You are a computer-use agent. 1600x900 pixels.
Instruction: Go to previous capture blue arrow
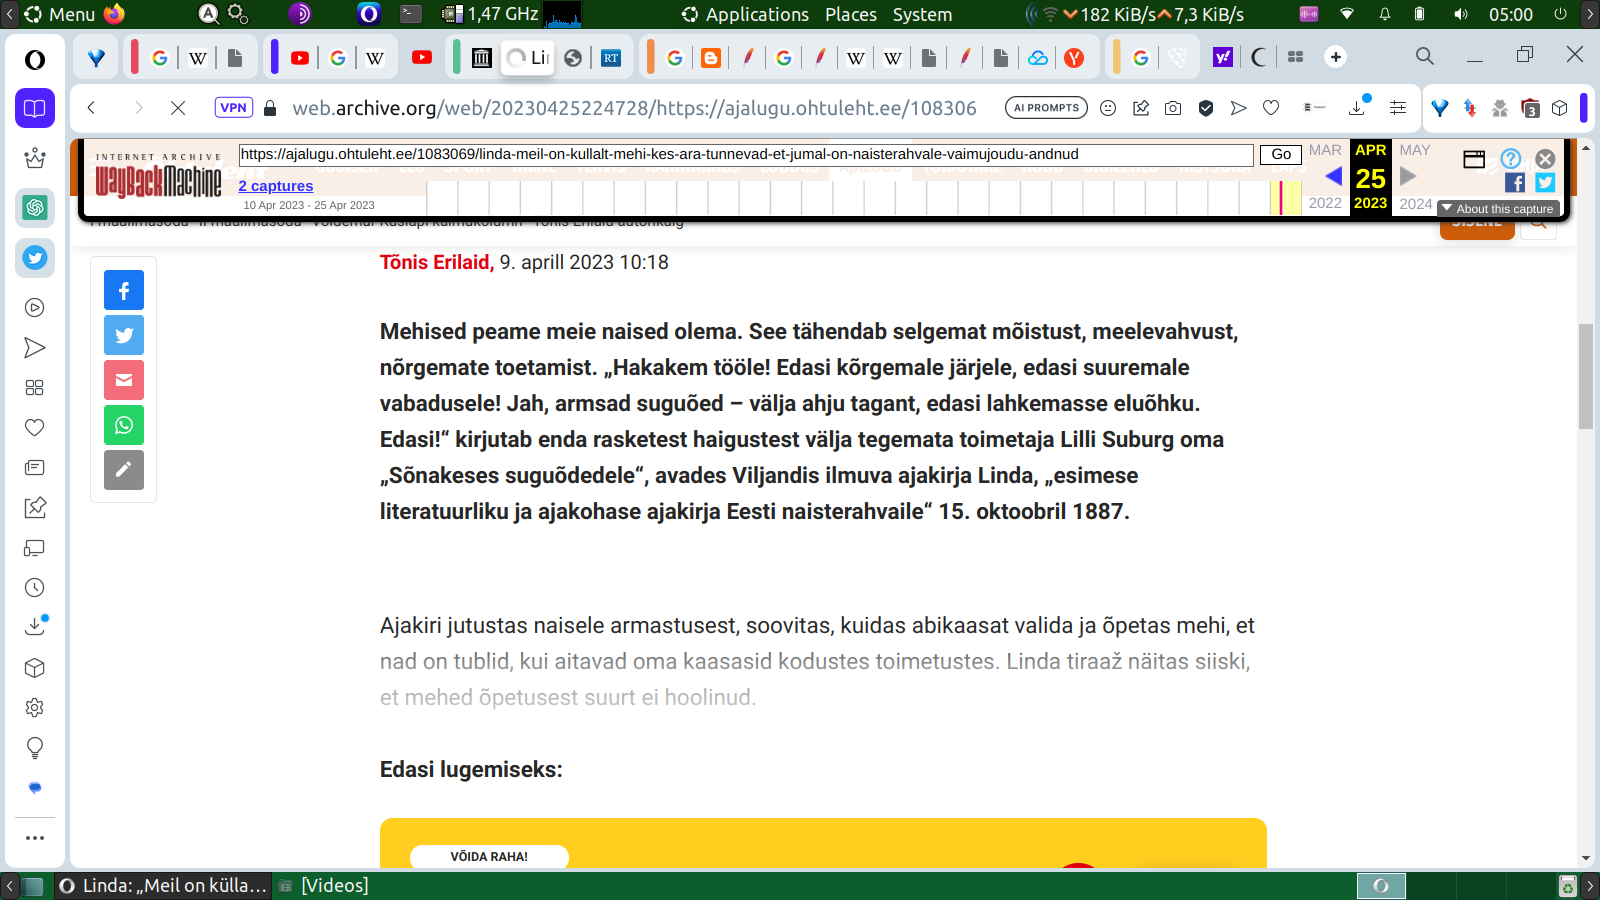[1333, 177]
